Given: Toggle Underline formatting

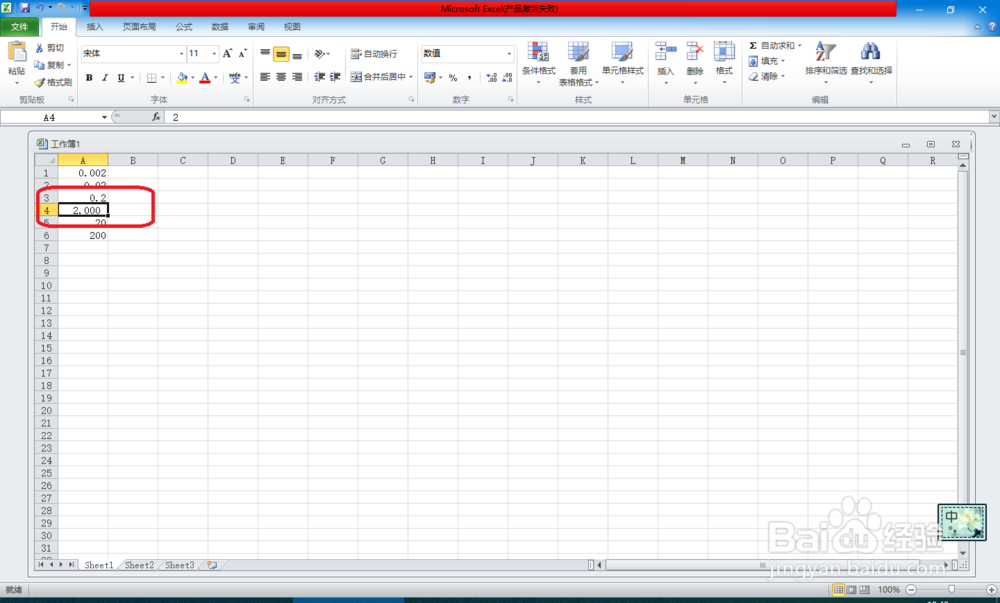Looking at the screenshot, I should coord(121,78).
